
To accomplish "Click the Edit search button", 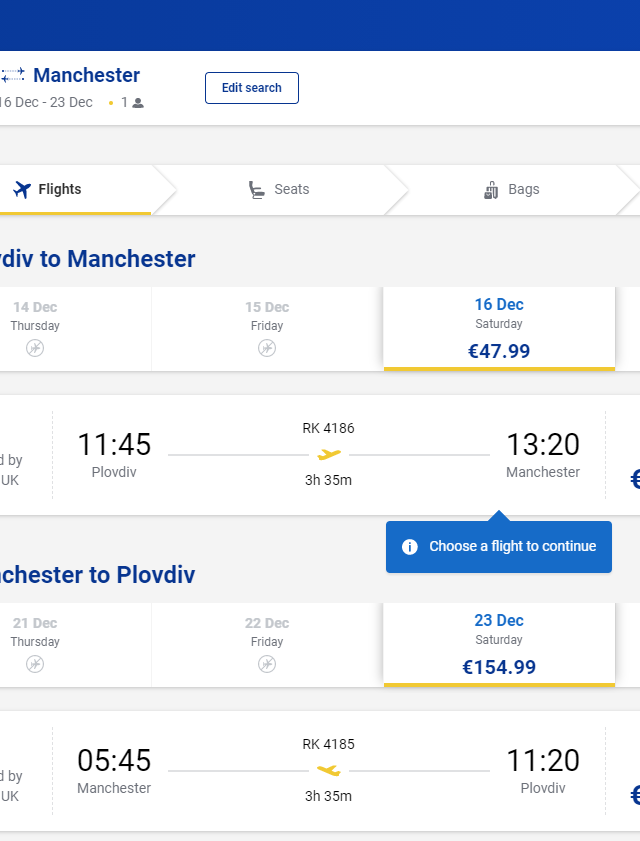I will point(252,88).
